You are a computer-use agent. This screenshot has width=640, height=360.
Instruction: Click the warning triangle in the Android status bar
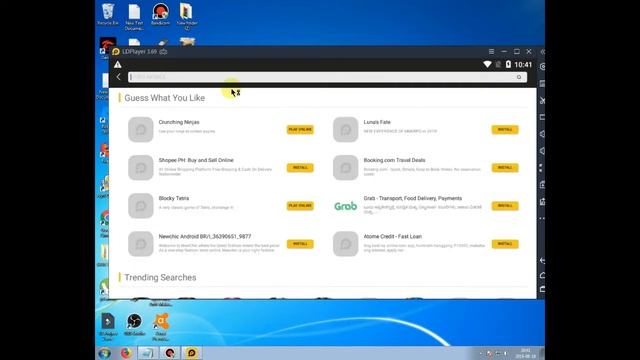118,64
